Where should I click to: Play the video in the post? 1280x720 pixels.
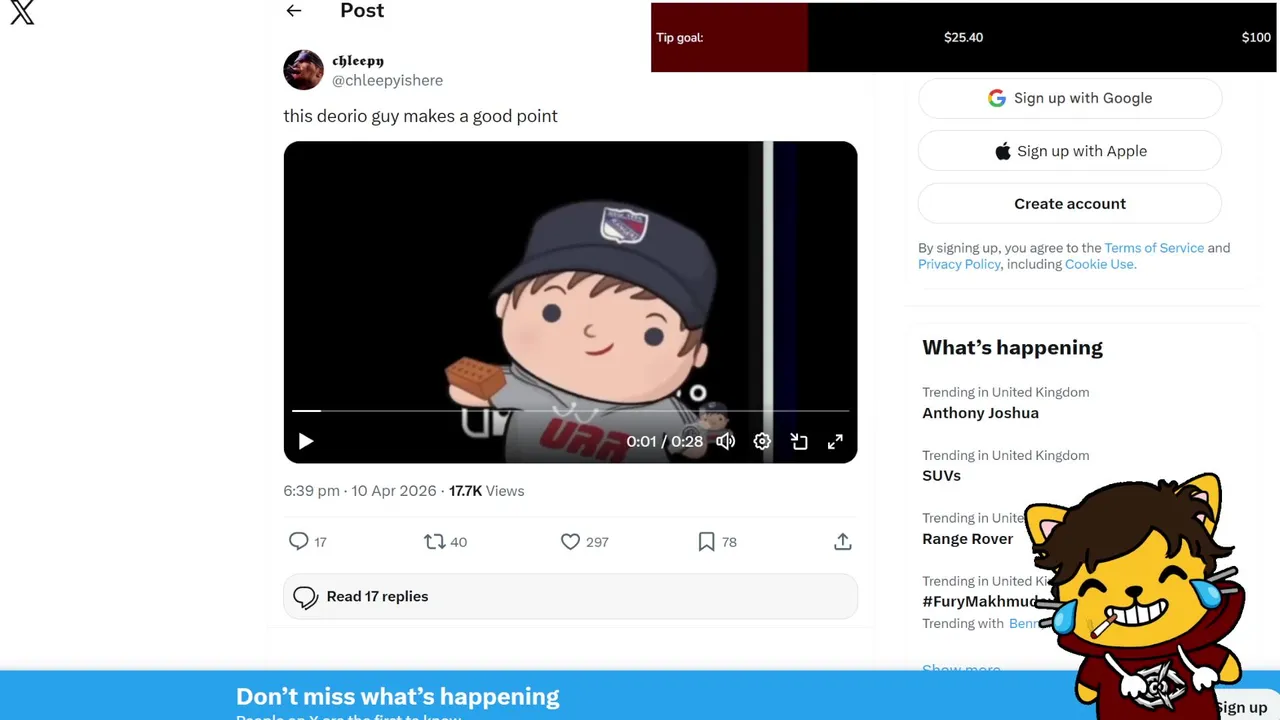(x=306, y=441)
